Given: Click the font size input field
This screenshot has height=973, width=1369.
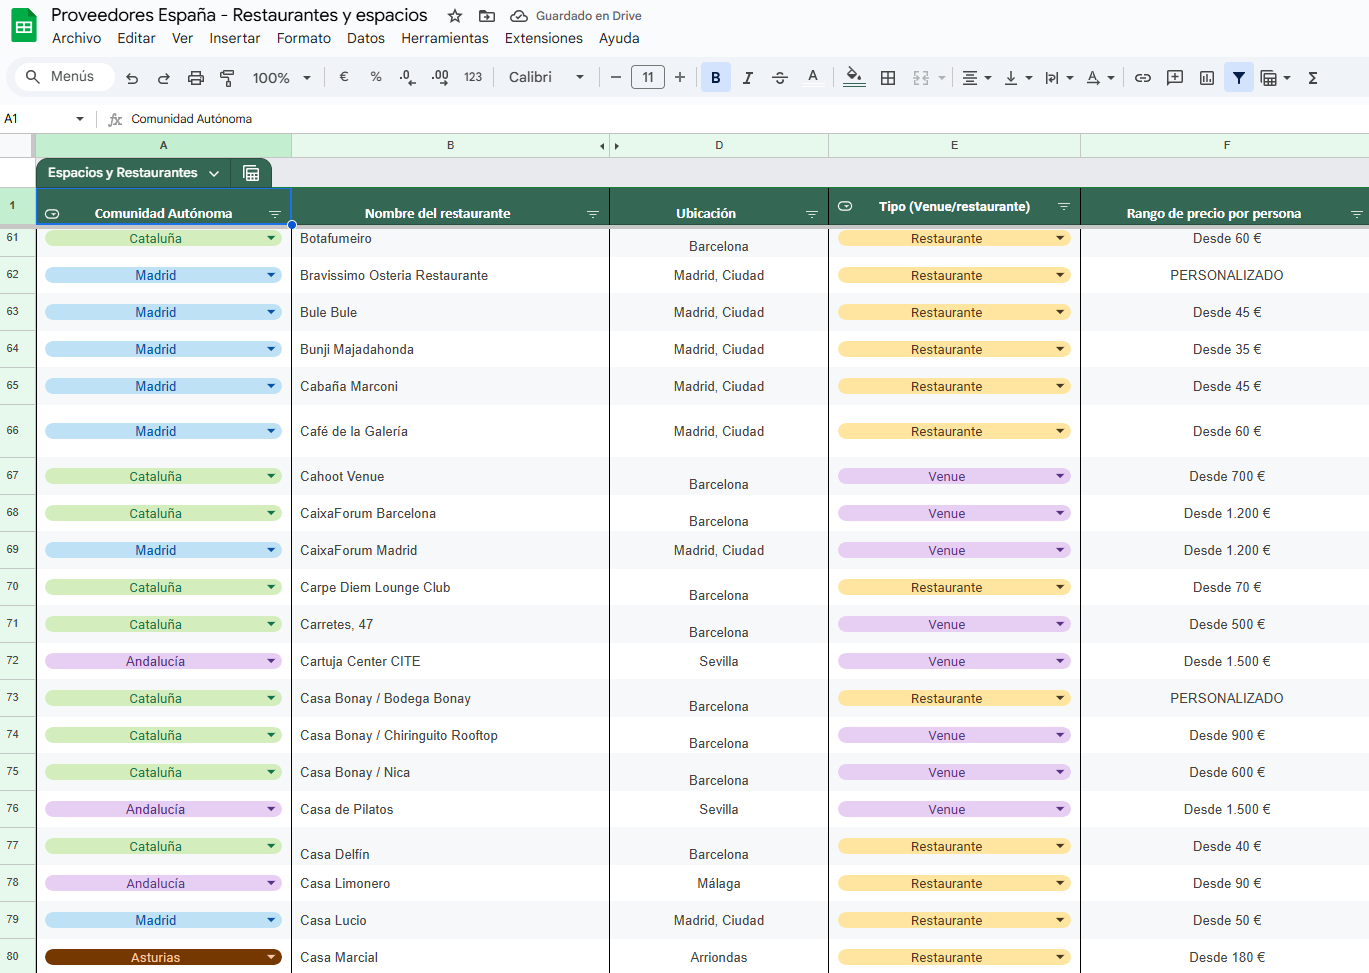Looking at the screenshot, I should (x=648, y=77).
